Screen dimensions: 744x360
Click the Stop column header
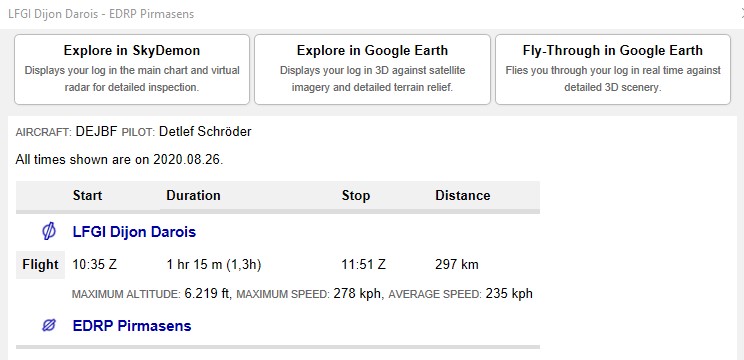(x=356, y=195)
